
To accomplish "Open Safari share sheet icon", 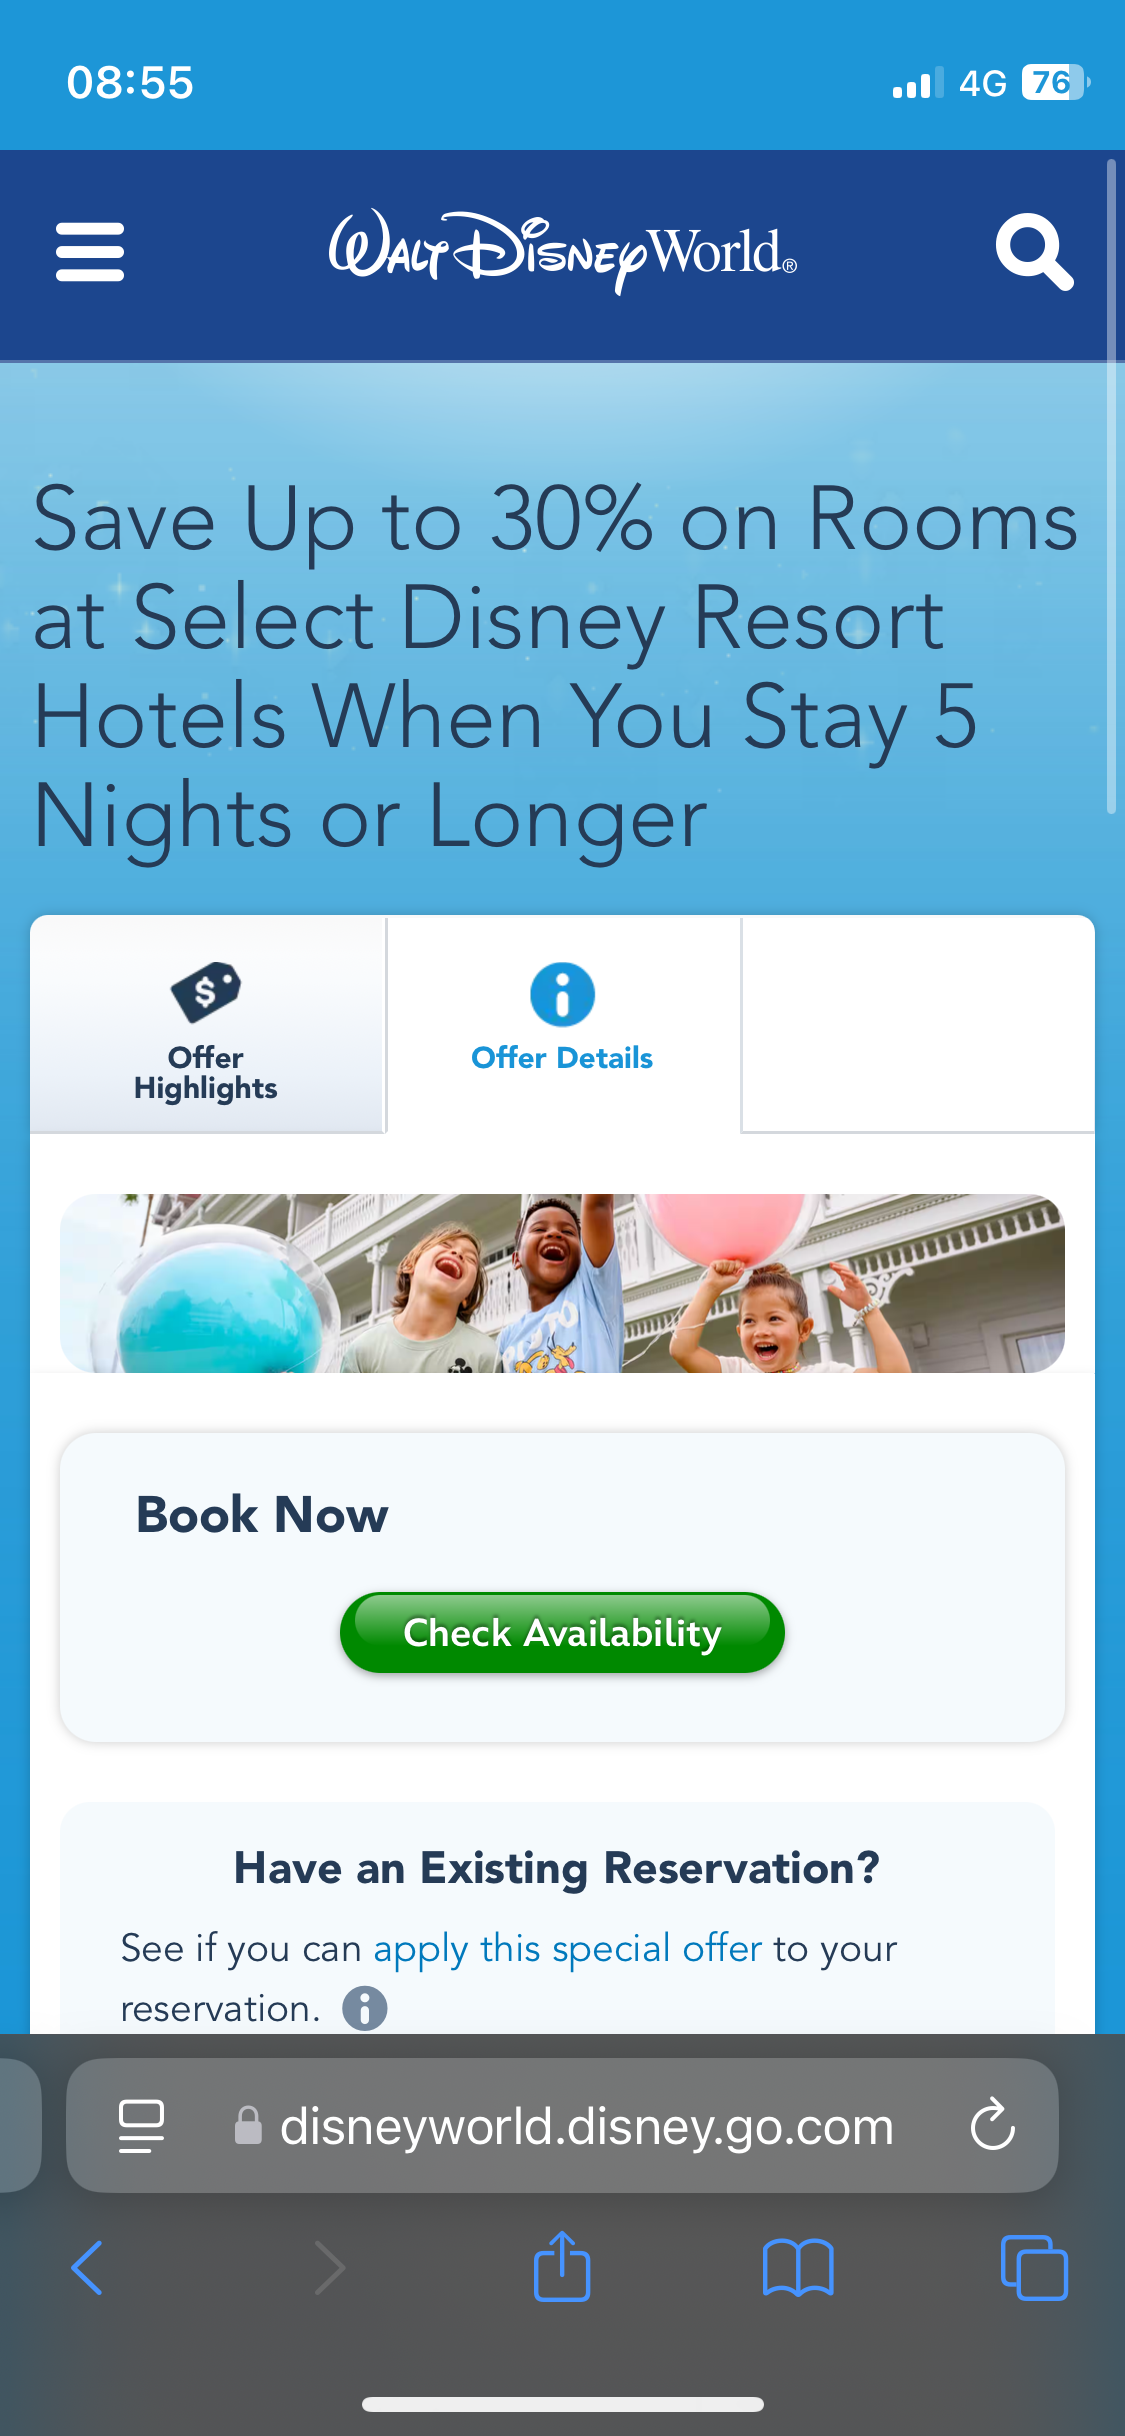I will (x=562, y=2266).
